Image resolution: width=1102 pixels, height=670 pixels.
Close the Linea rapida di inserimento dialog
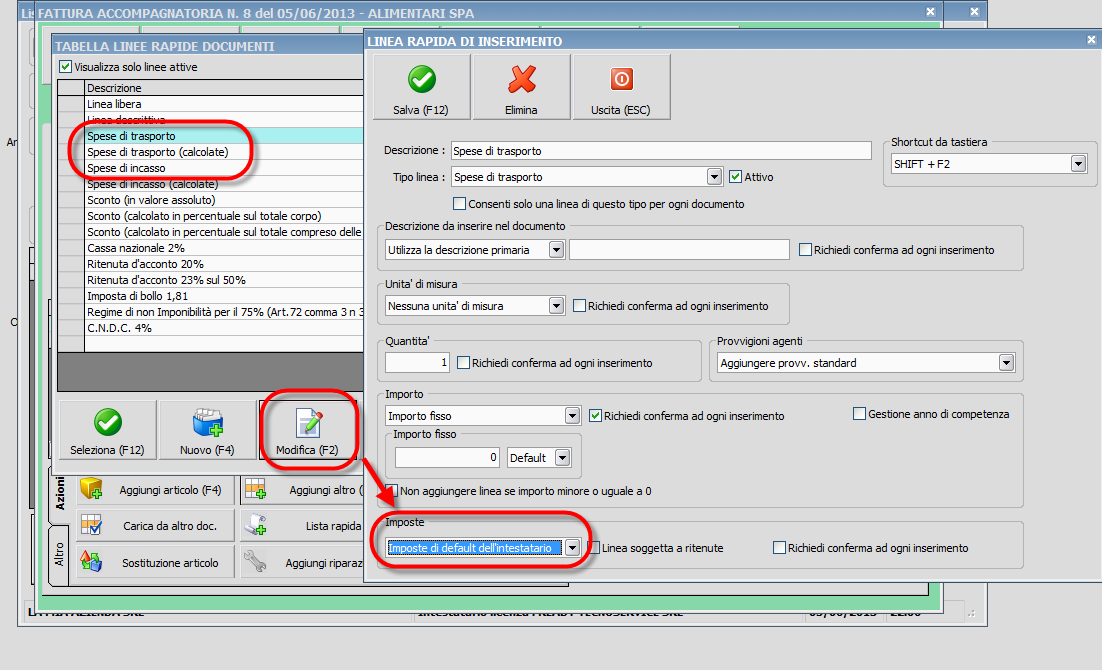pos(1091,41)
